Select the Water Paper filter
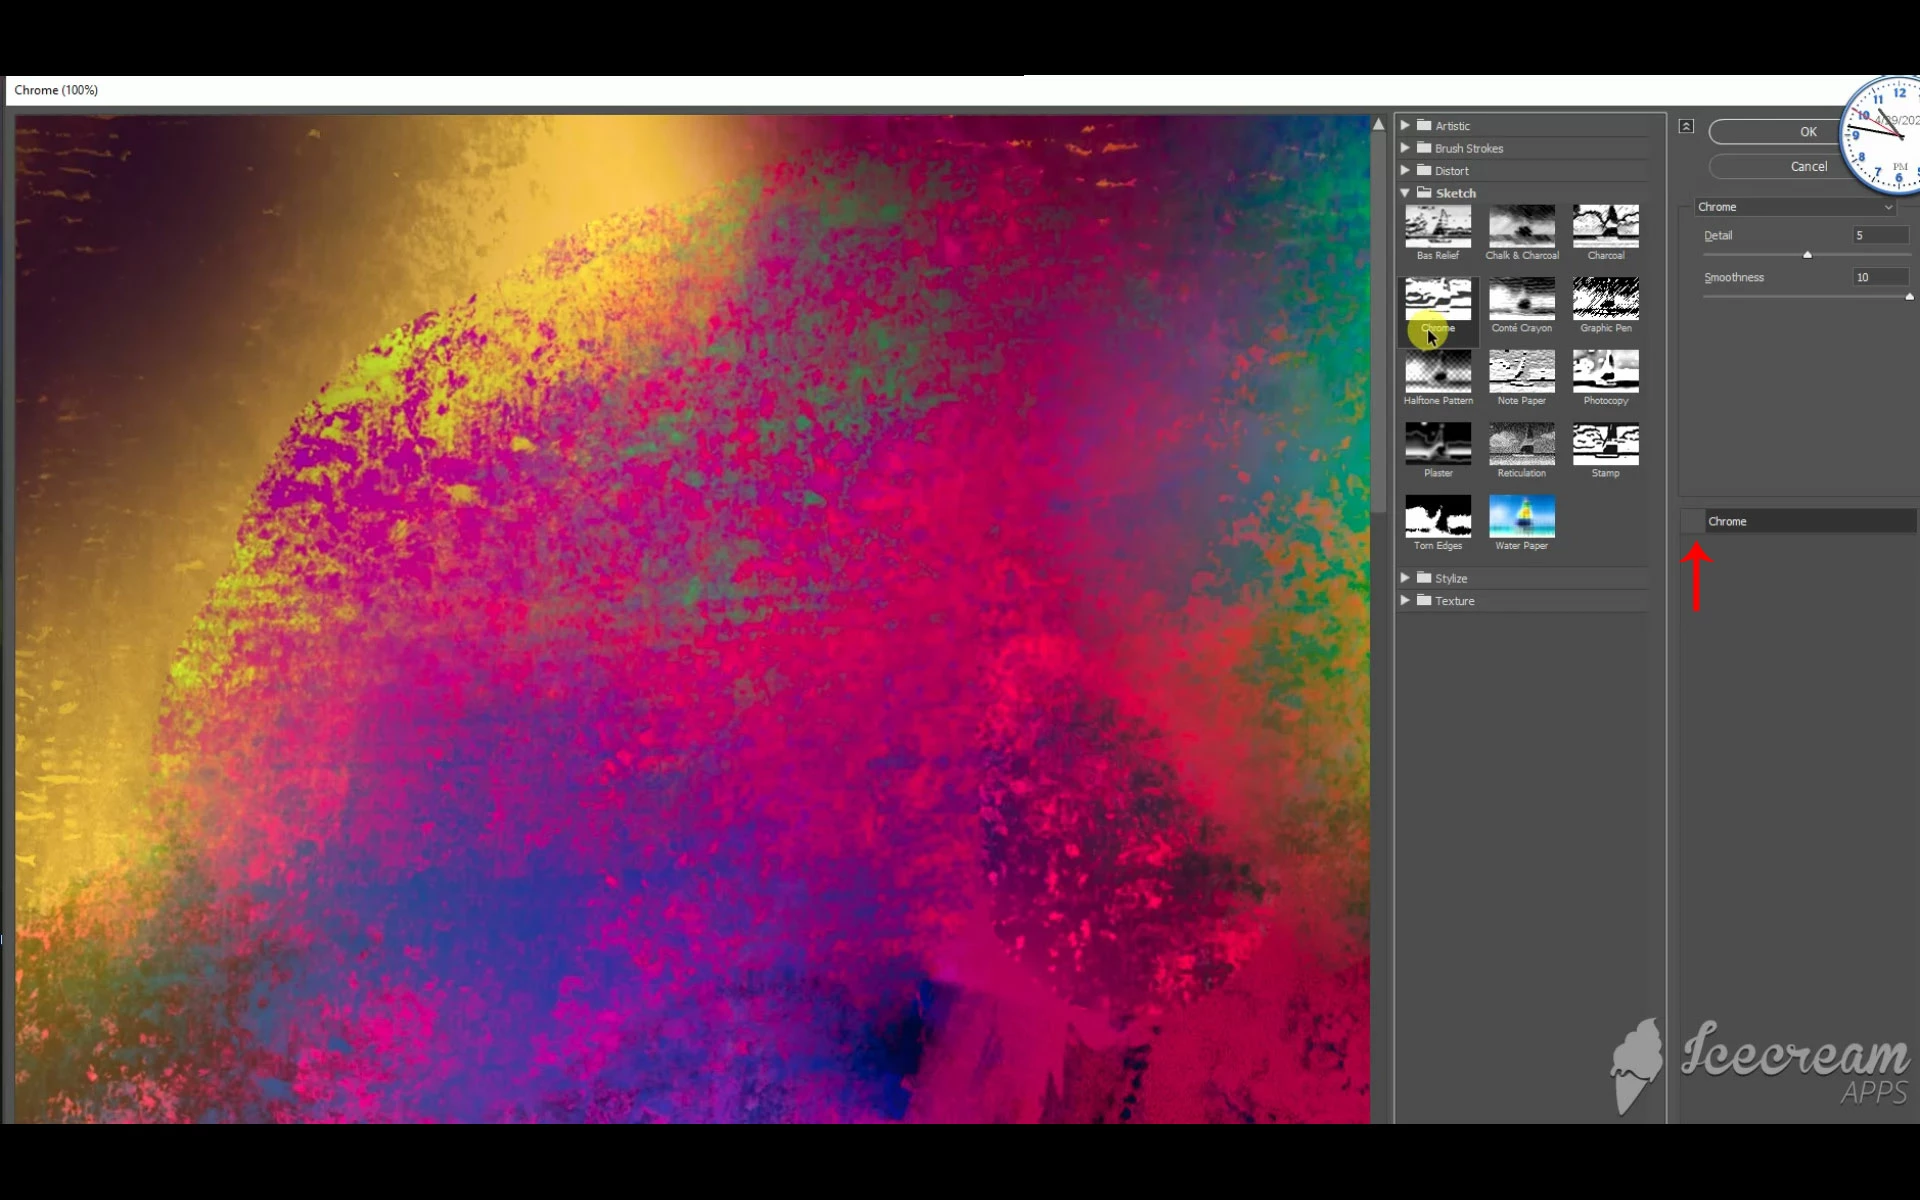The height and width of the screenshot is (1200, 1920). coord(1521,517)
